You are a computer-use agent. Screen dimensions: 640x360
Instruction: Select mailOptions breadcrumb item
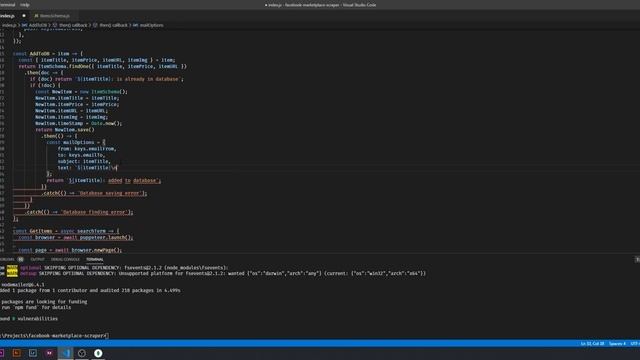point(148,25)
